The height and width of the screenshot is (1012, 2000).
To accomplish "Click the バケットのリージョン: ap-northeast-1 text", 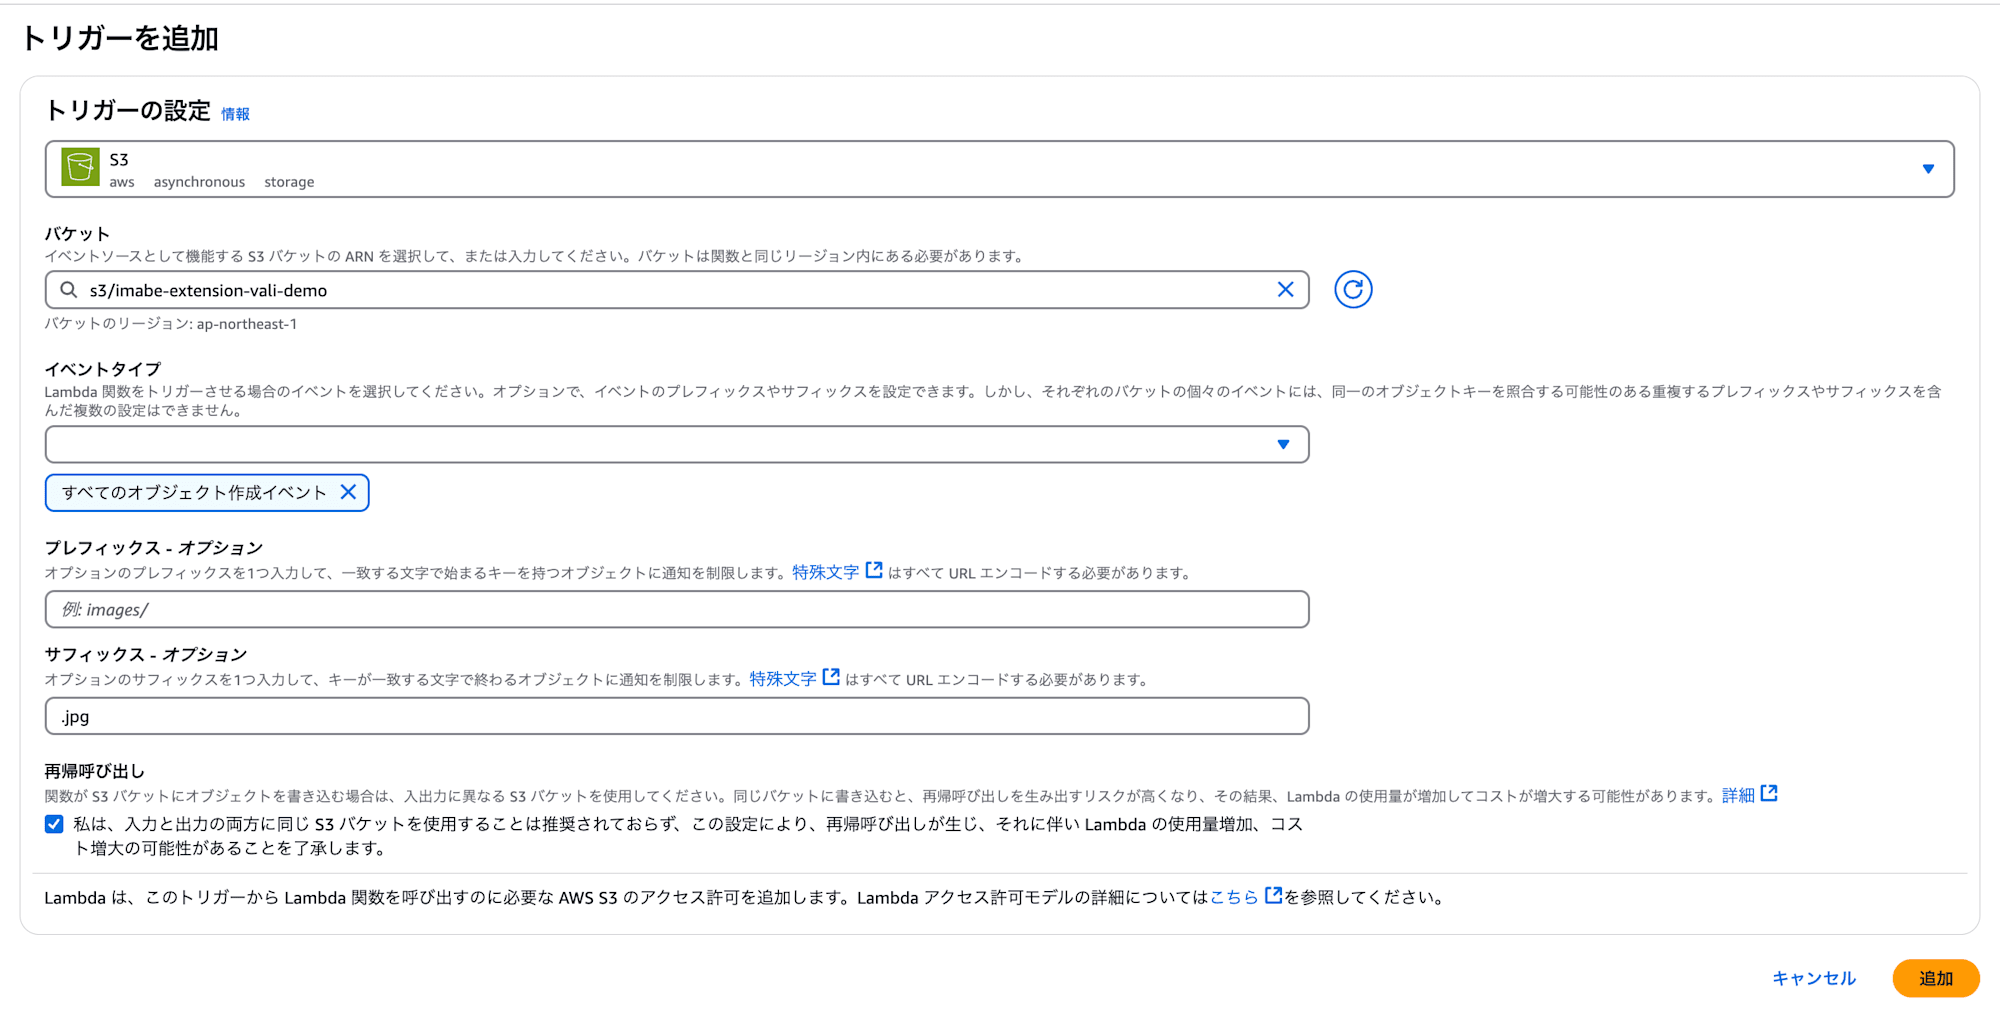I will tap(171, 324).
